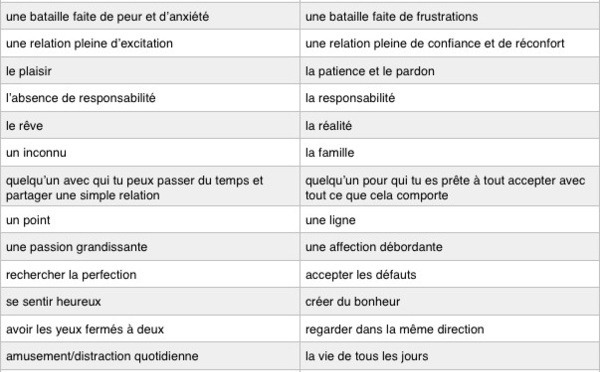The height and width of the screenshot is (372, 600).
Task: Select the 'la famille' cell
Action: coord(450,153)
